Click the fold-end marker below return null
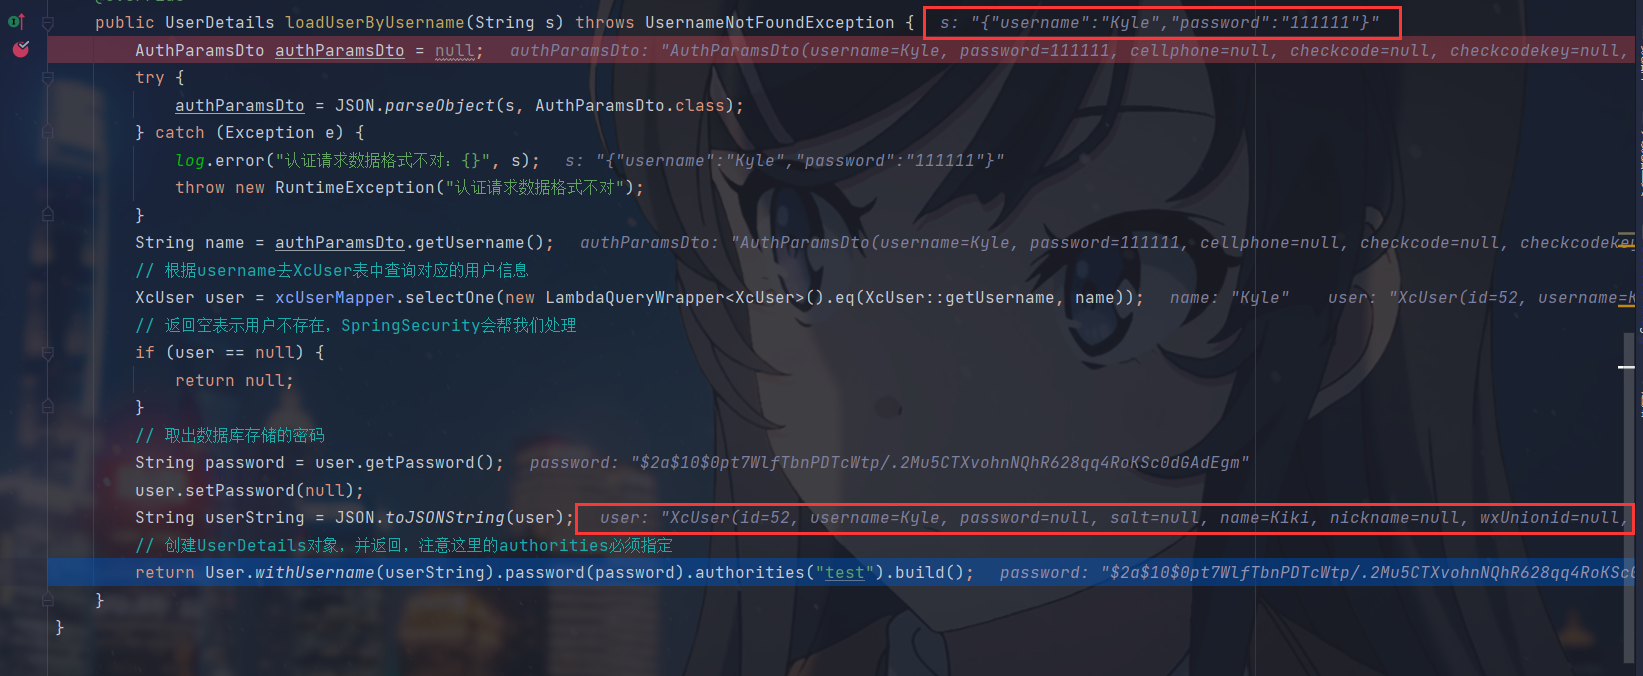 (x=47, y=407)
